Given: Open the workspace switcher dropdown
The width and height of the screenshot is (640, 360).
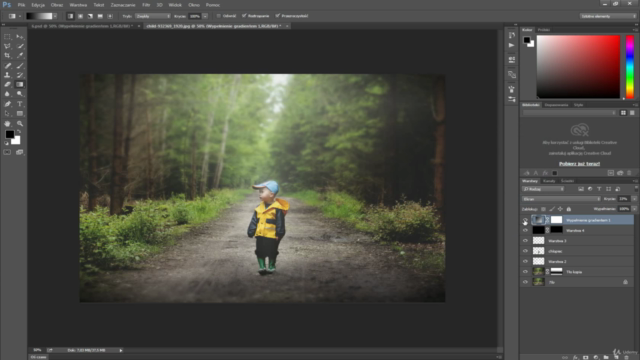Looking at the screenshot, I should 608,16.
